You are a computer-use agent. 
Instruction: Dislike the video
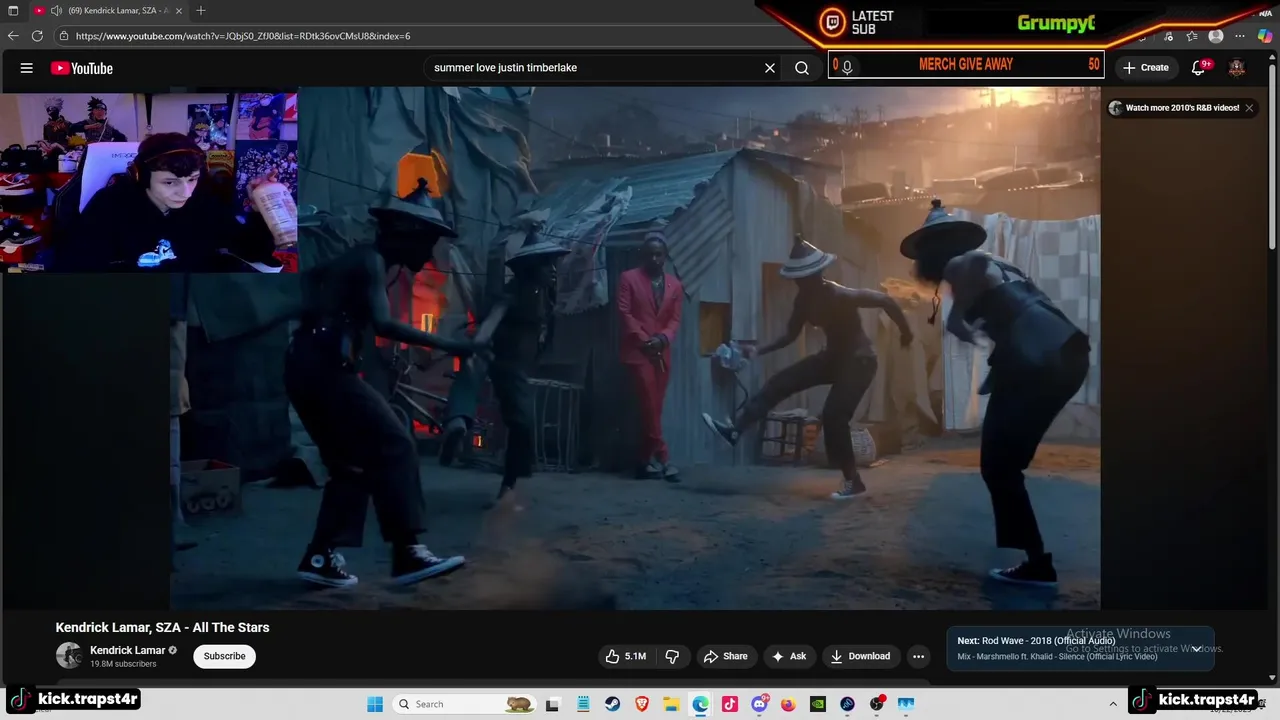click(672, 656)
